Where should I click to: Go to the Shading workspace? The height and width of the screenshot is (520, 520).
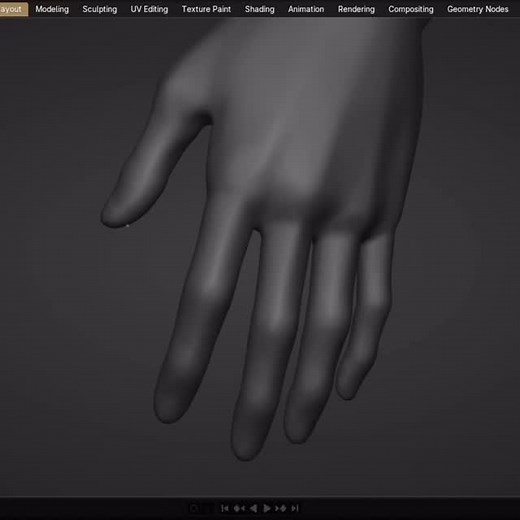point(260,9)
